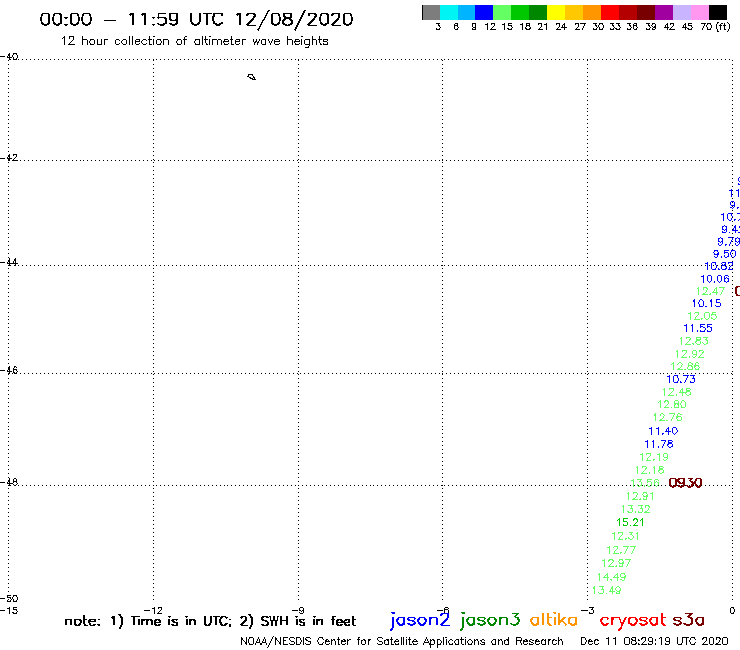Click the timestamp 'Dec 11 08:29:19 UTC 2020'
The width and height of the screenshot is (740, 650).
pos(654,641)
